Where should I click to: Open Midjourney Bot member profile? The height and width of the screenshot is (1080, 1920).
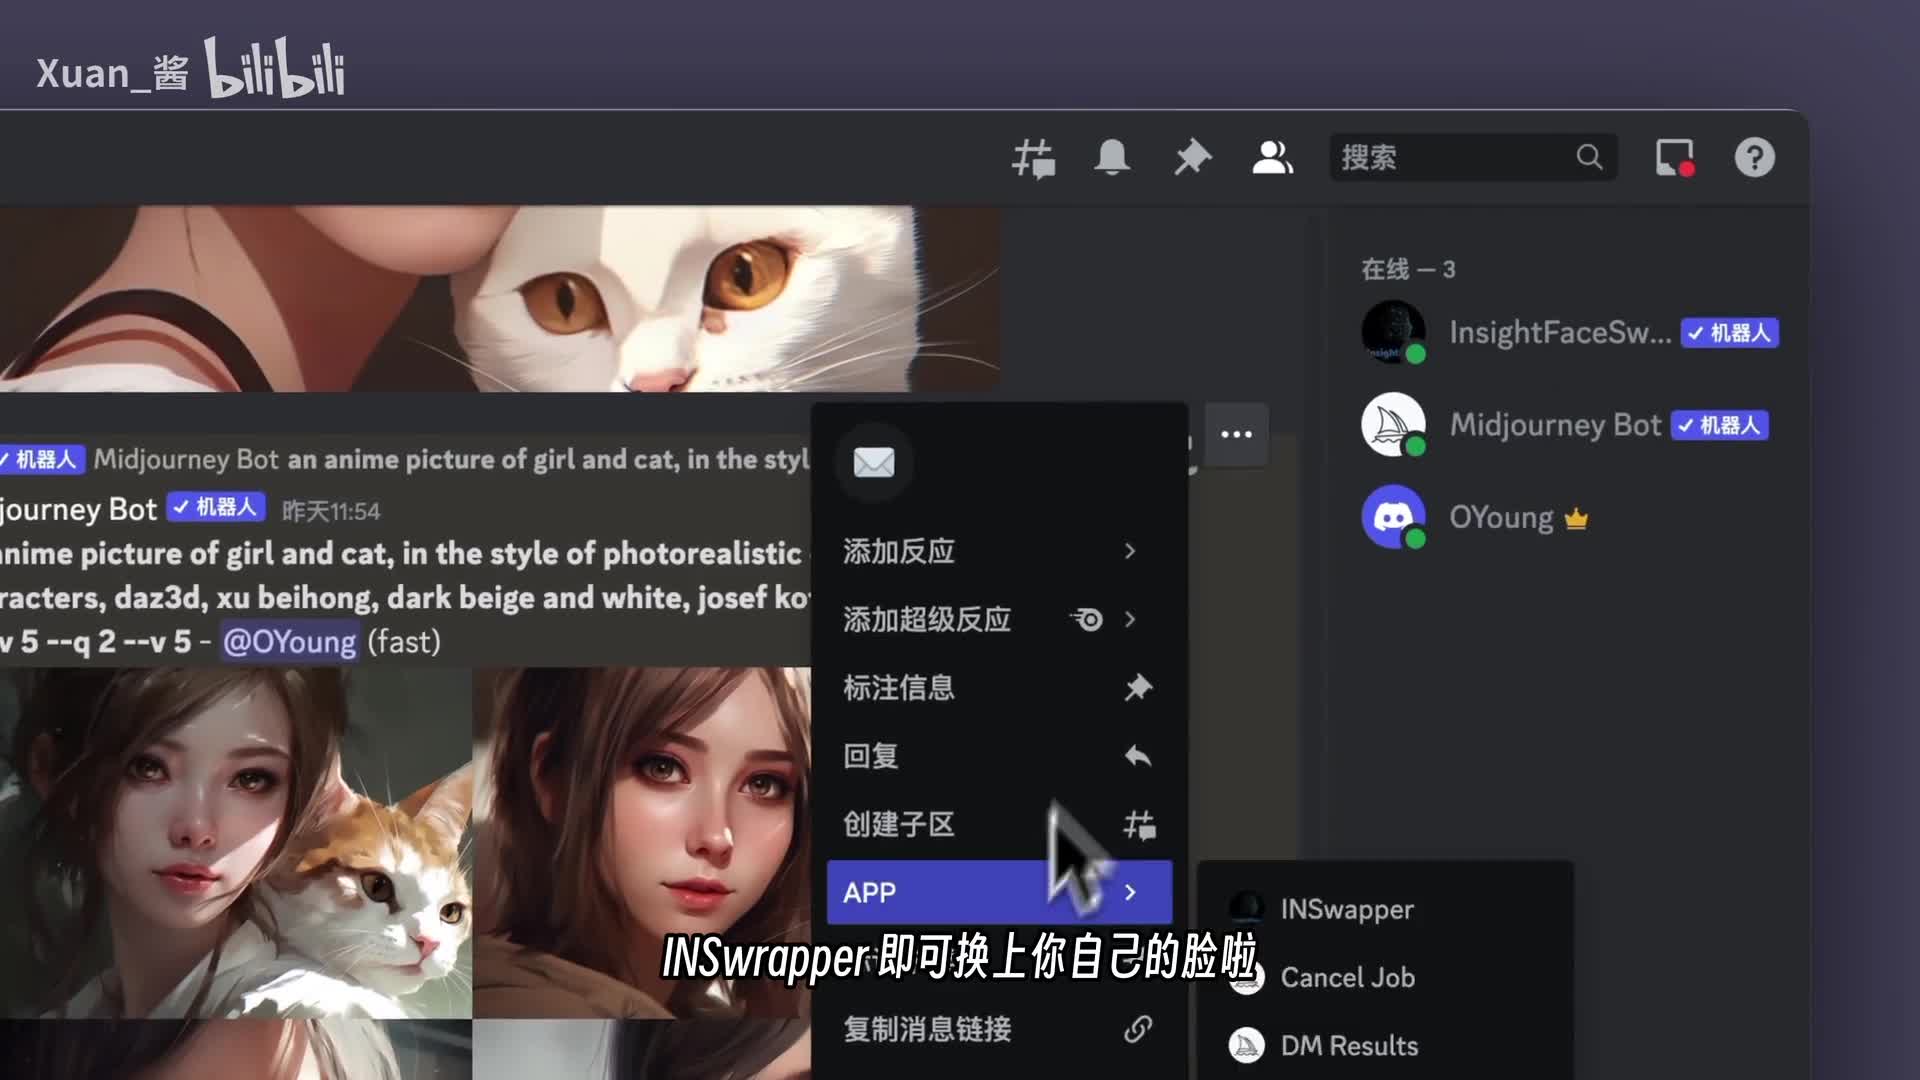coord(1555,425)
